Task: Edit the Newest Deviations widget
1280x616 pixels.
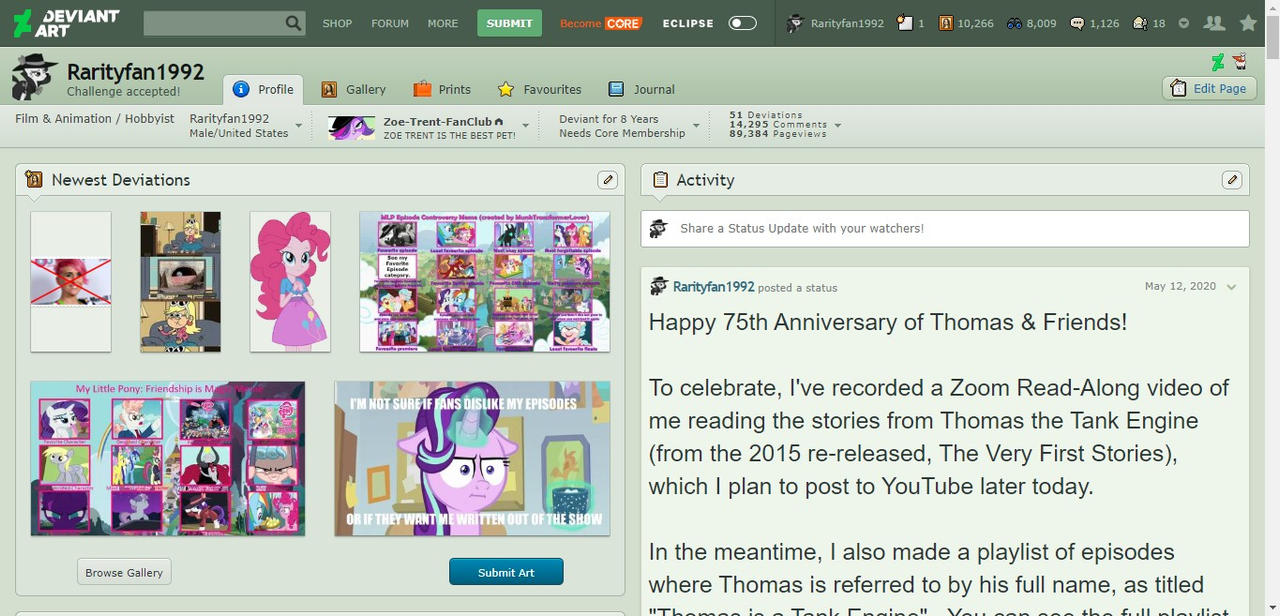Action: [608, 180]
